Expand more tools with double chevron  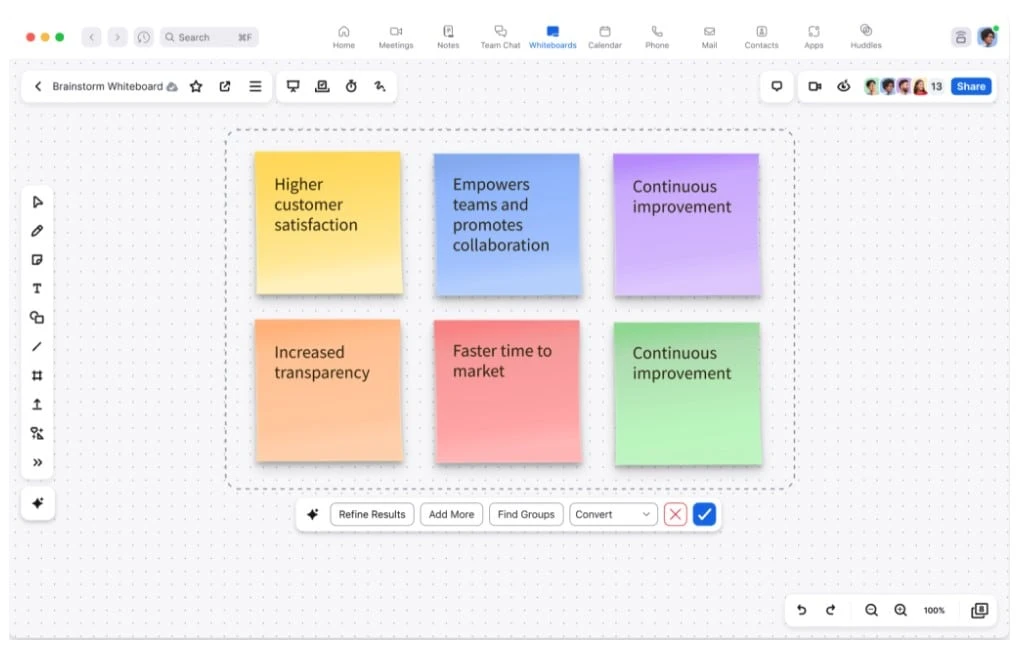[x=37, y=462]
